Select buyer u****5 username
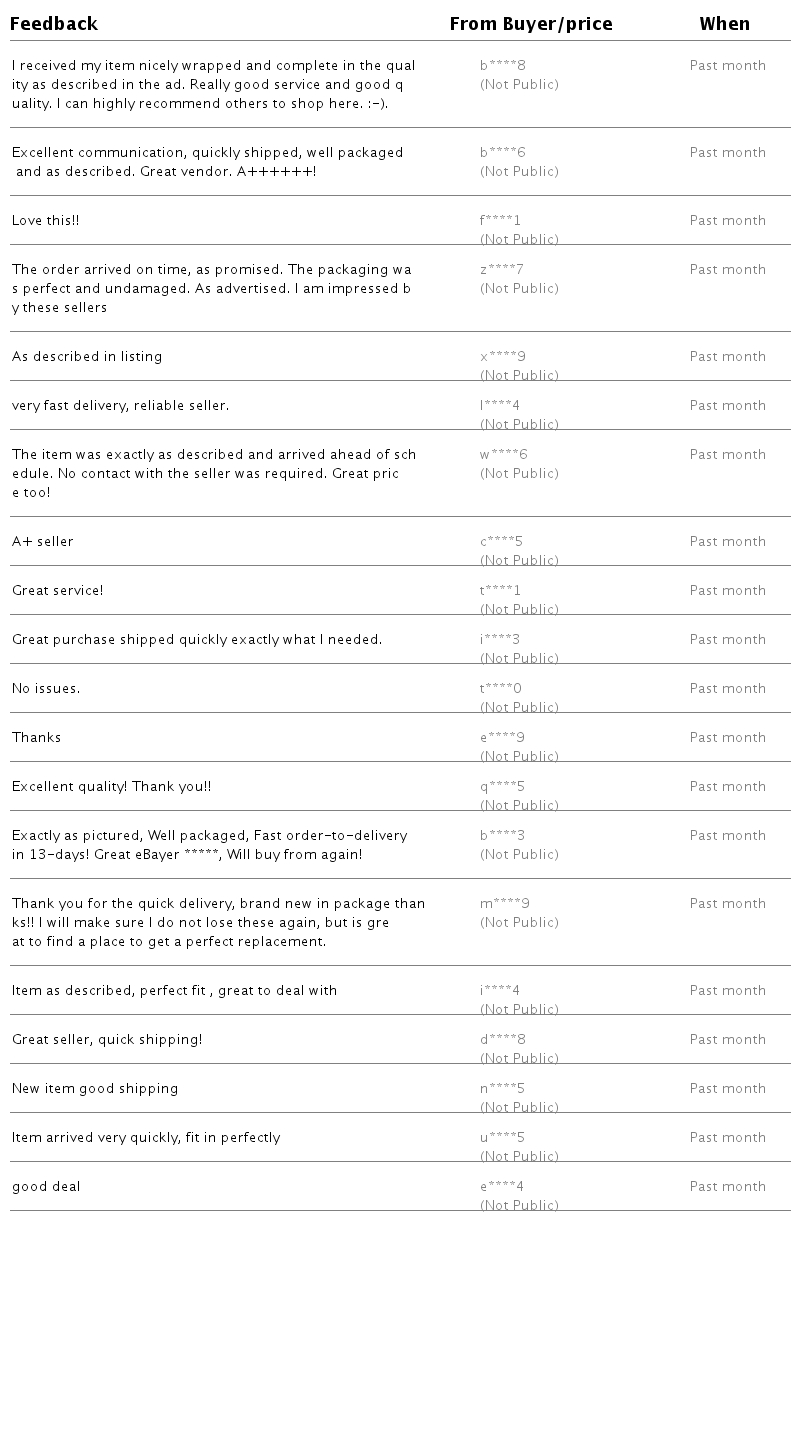Viewport: 800px width, 1452px height. click(503, 1138)
